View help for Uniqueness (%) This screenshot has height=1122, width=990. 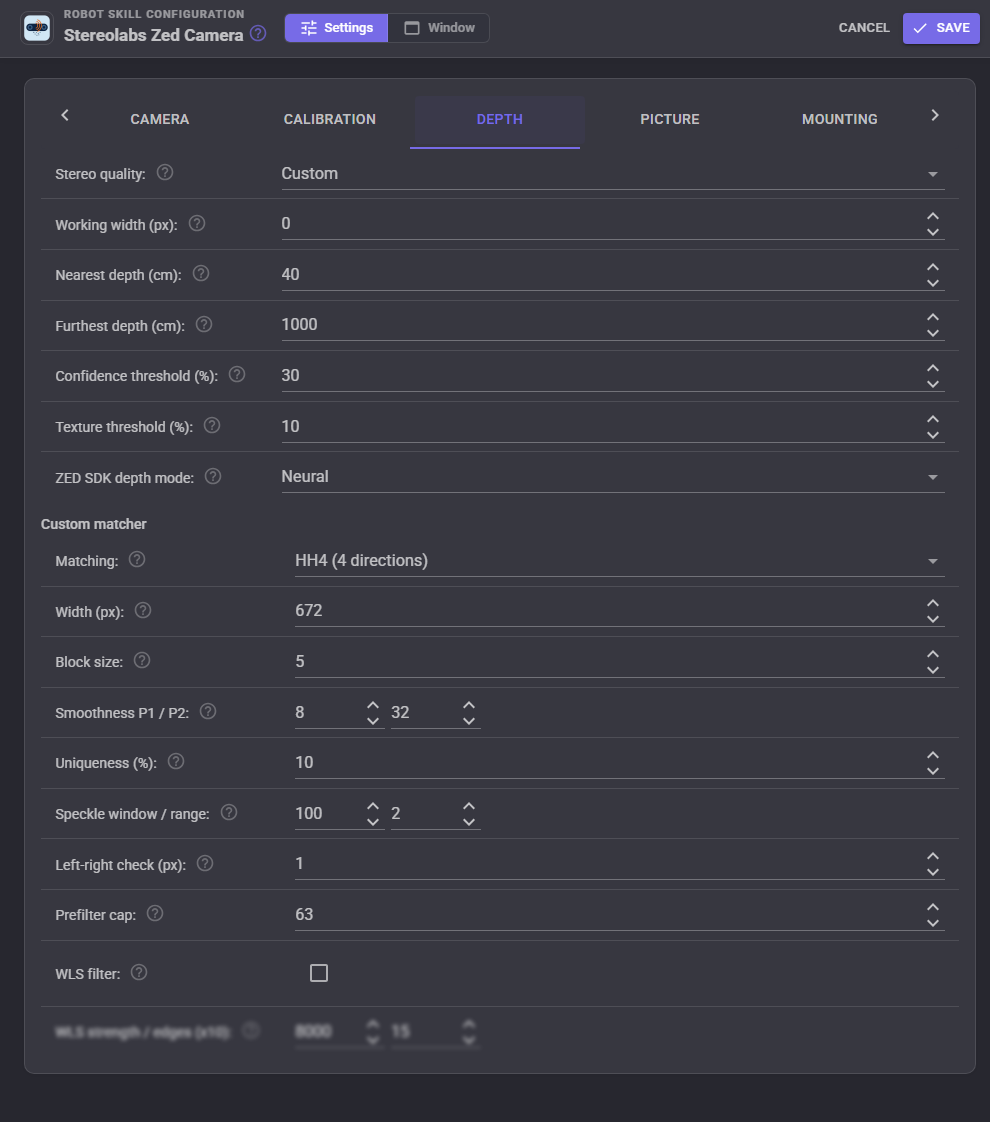[175, 761]
